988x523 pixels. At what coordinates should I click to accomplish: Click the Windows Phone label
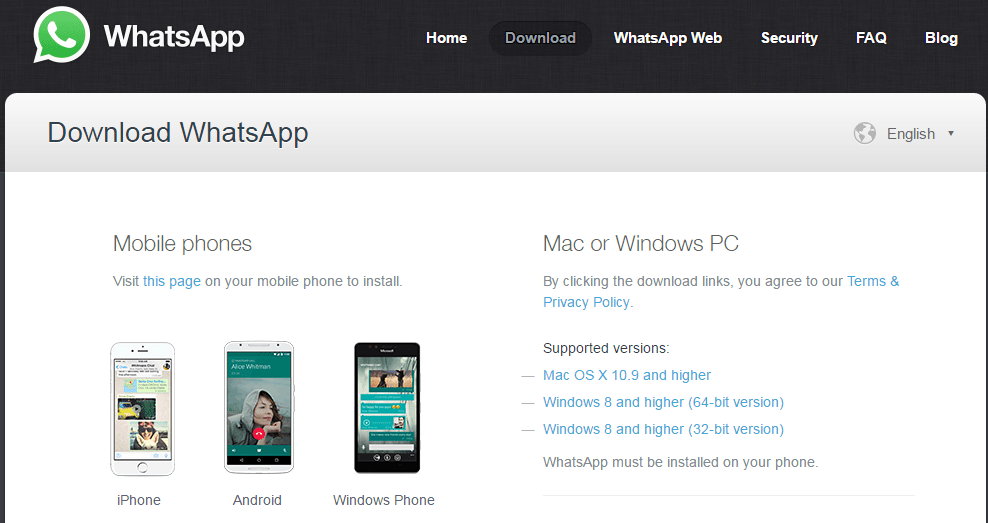coord(384,500)
